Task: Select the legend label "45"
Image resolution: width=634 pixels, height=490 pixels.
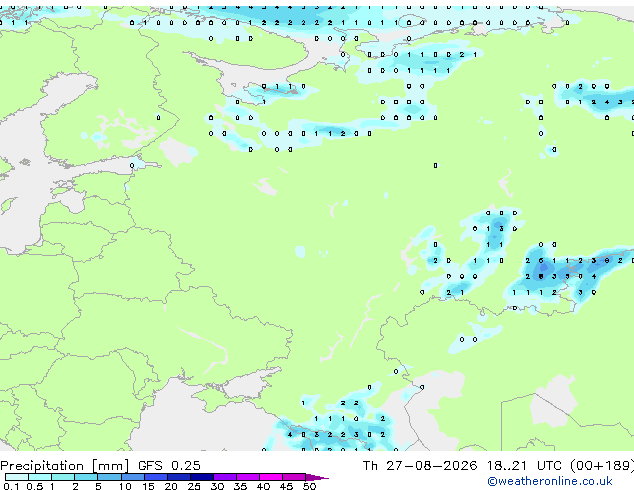Action: tap(287, 486)
